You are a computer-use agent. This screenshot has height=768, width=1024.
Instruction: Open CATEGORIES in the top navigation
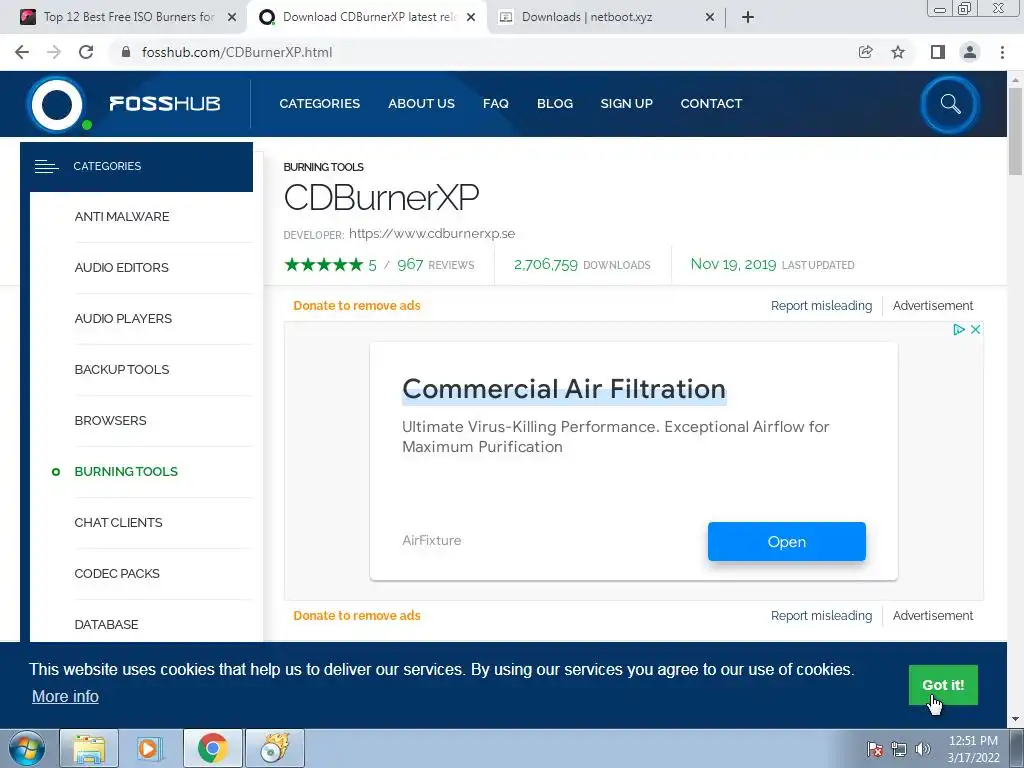pos(319,104)
